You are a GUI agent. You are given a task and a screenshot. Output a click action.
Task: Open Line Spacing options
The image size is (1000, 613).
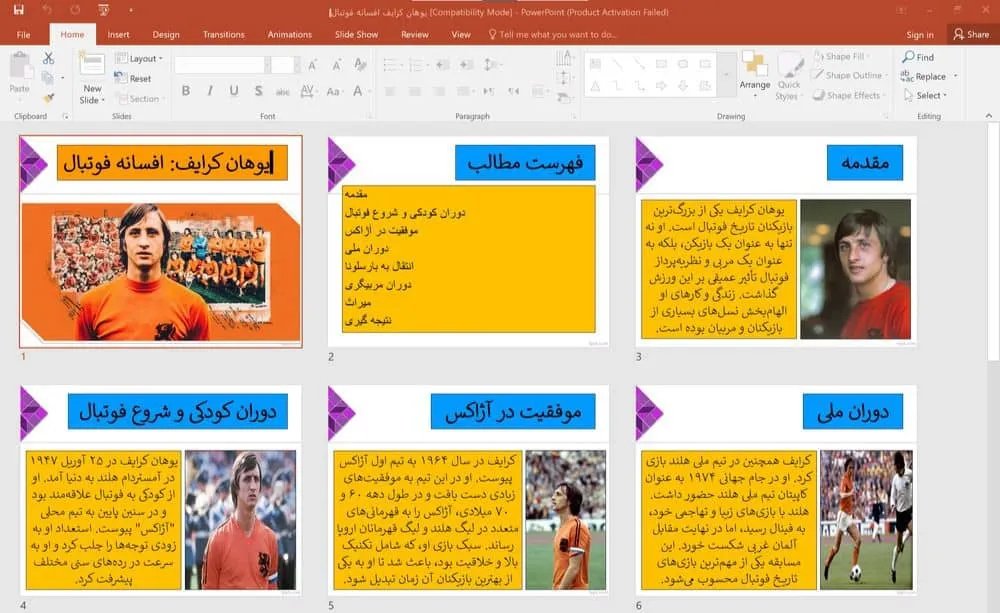(x=491, y=64)
